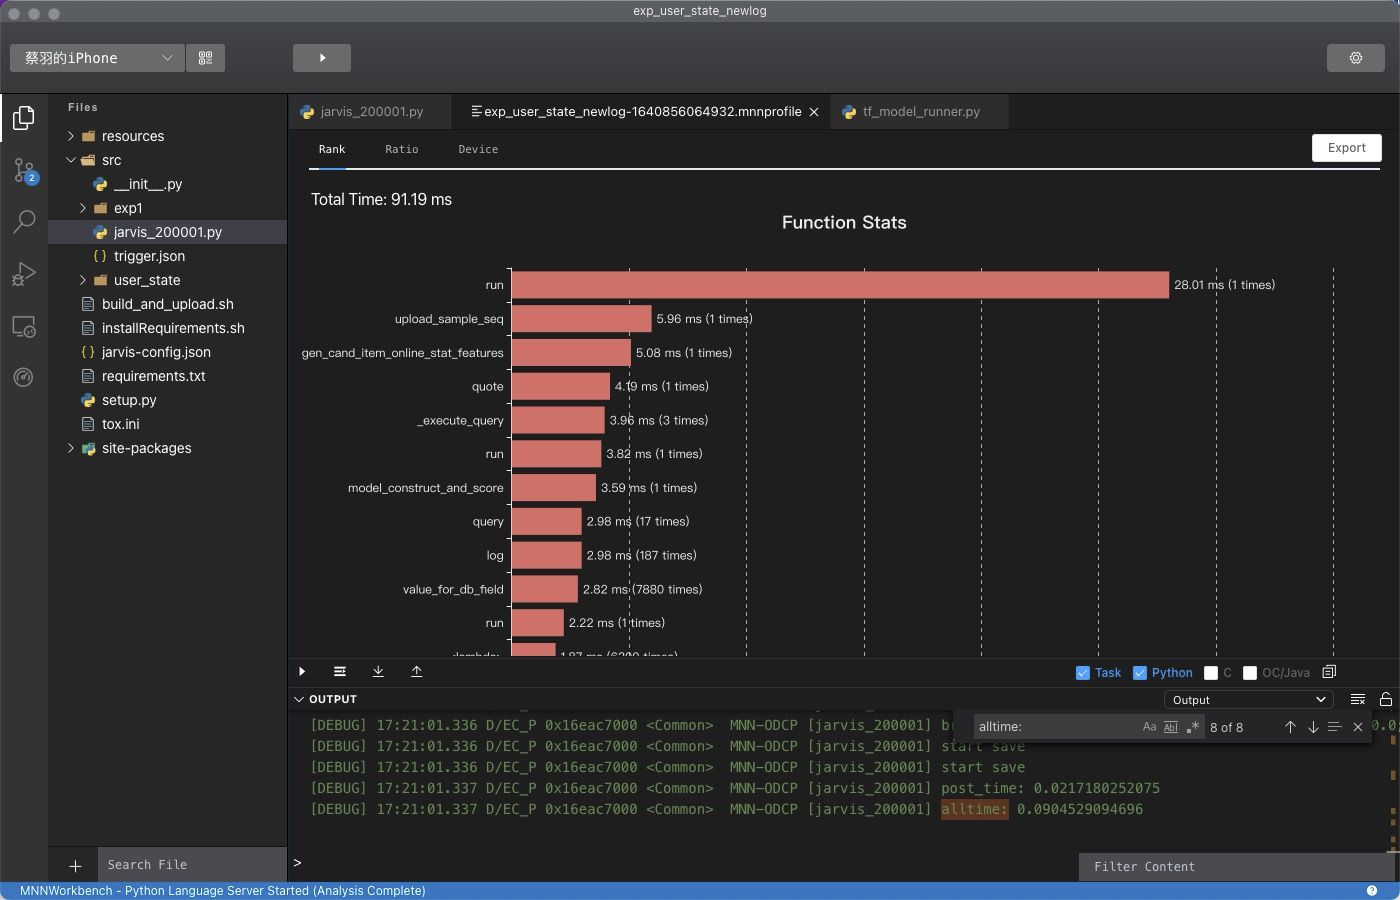Screen dimensions: 1400x900
Task: Open the settings gear in the top right
Action: pyautogui.click(x=1355, y=58)
